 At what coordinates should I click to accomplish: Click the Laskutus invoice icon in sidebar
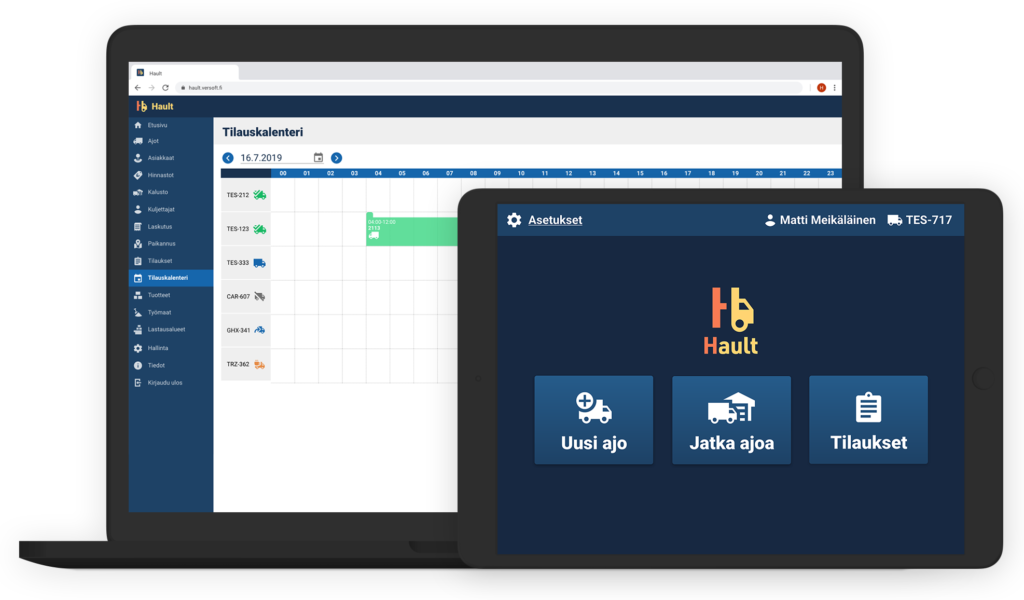[x=138, y=227]
